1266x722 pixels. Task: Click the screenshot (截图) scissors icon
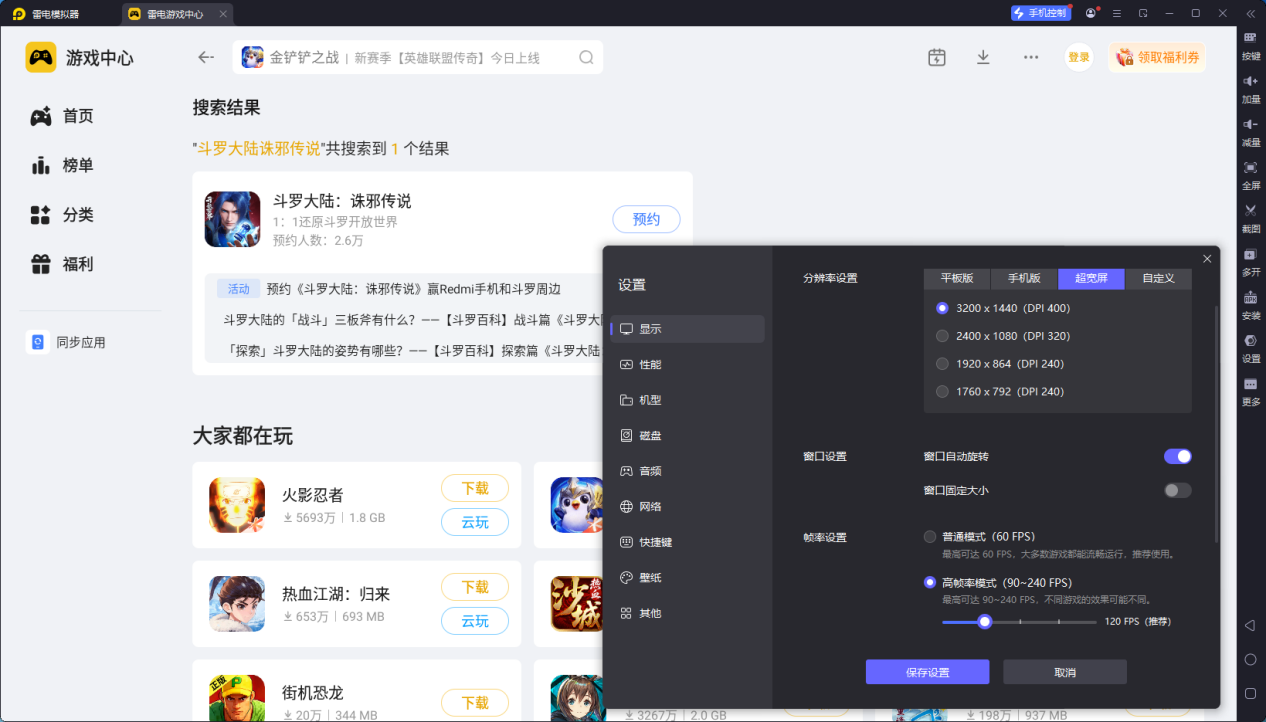(x=1250, y=214)
